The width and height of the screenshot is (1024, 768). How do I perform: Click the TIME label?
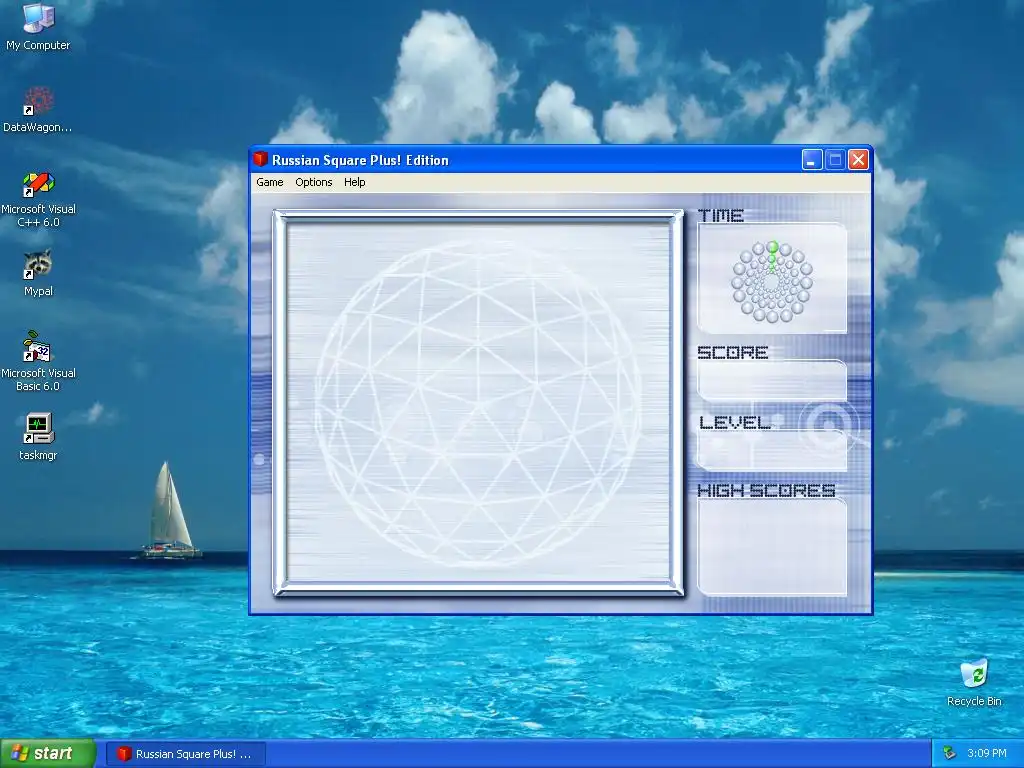[720, 216]
